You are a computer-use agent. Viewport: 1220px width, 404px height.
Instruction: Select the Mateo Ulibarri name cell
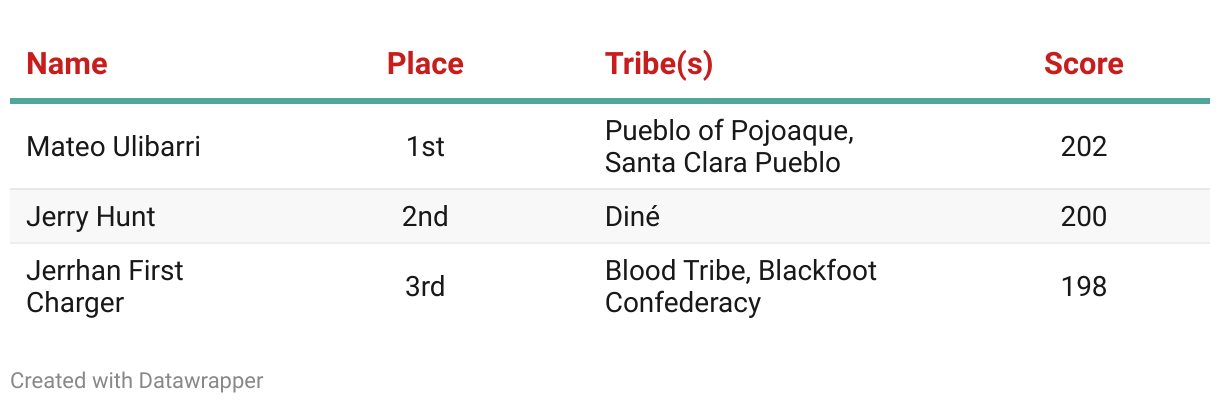click(x=113, y=147)
